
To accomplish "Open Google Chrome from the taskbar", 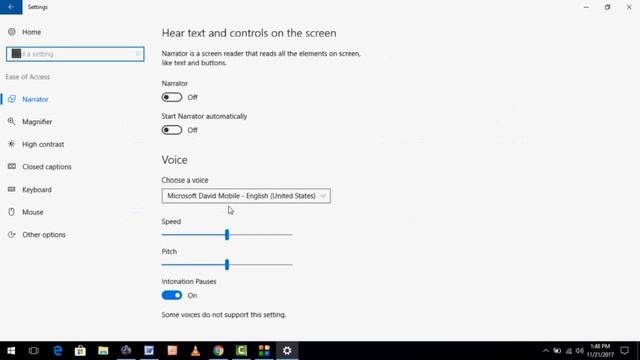I will 218,351.
